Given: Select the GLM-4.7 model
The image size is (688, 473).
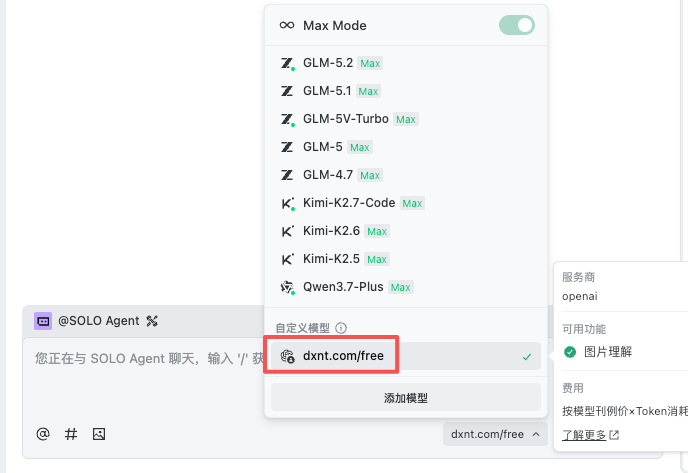Looking at the screenshot, I should (x=406, y=175).
